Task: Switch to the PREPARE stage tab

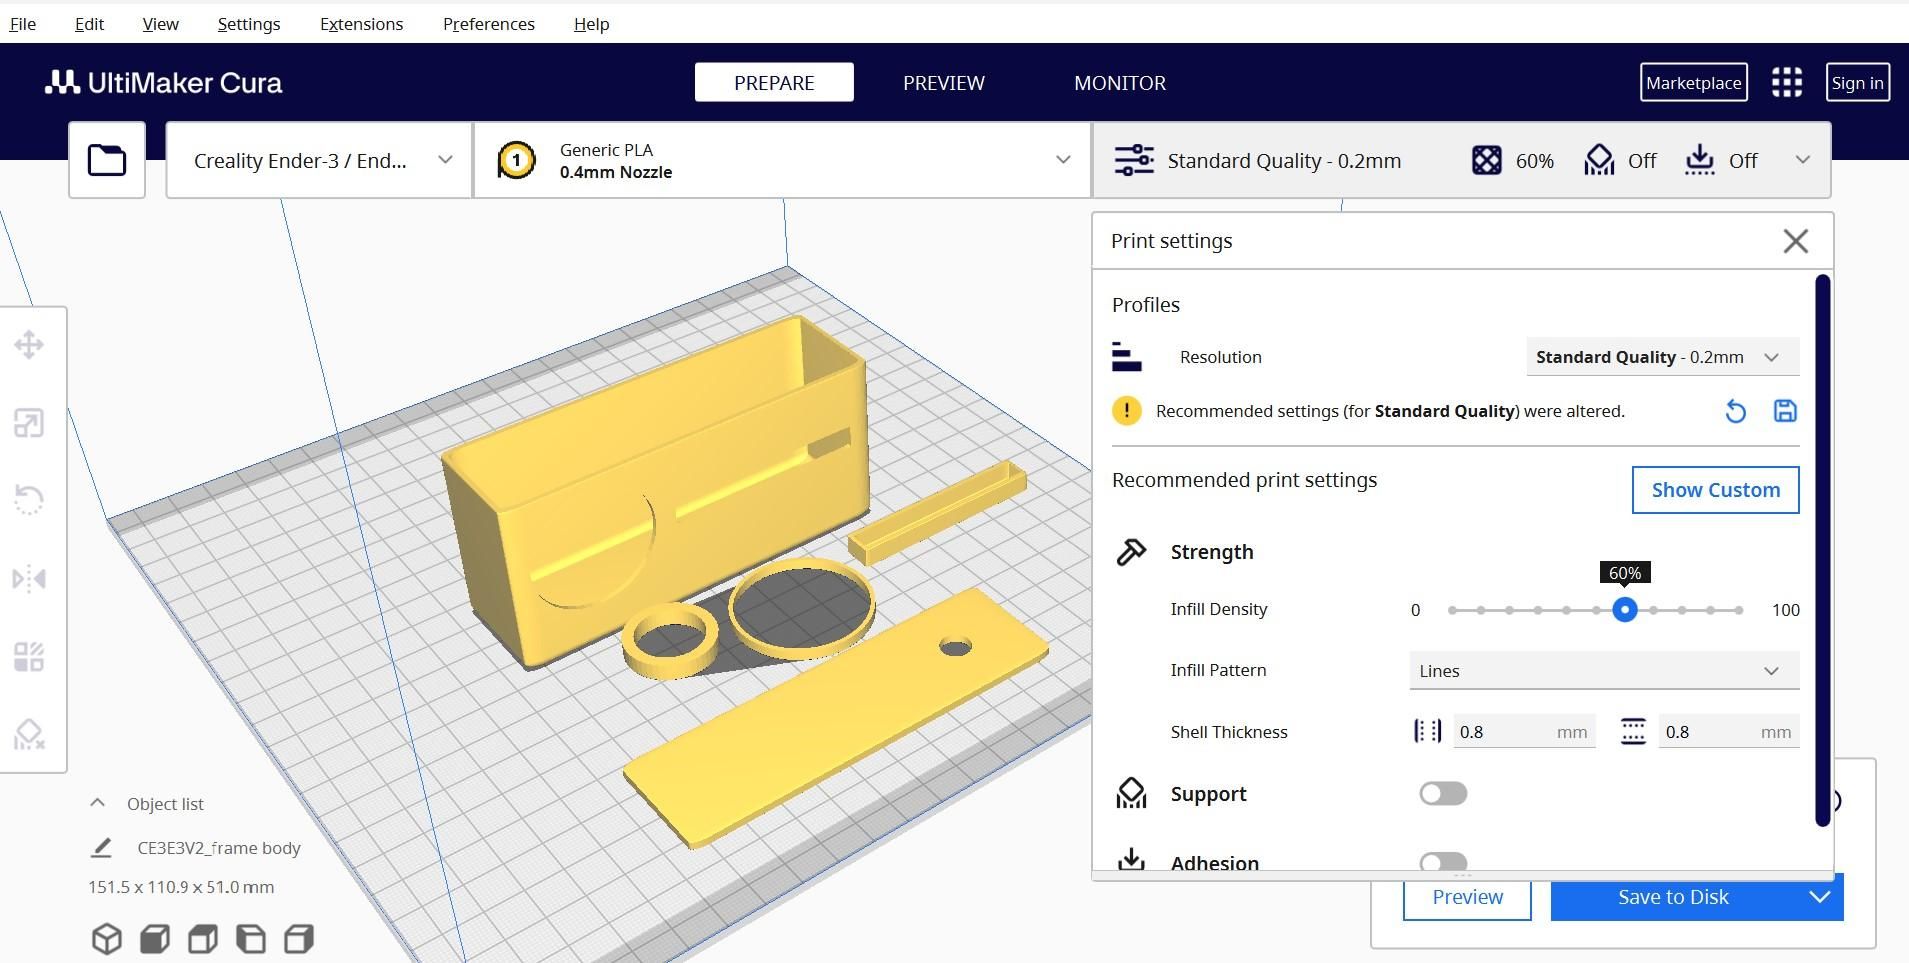Action: [774, 82]
